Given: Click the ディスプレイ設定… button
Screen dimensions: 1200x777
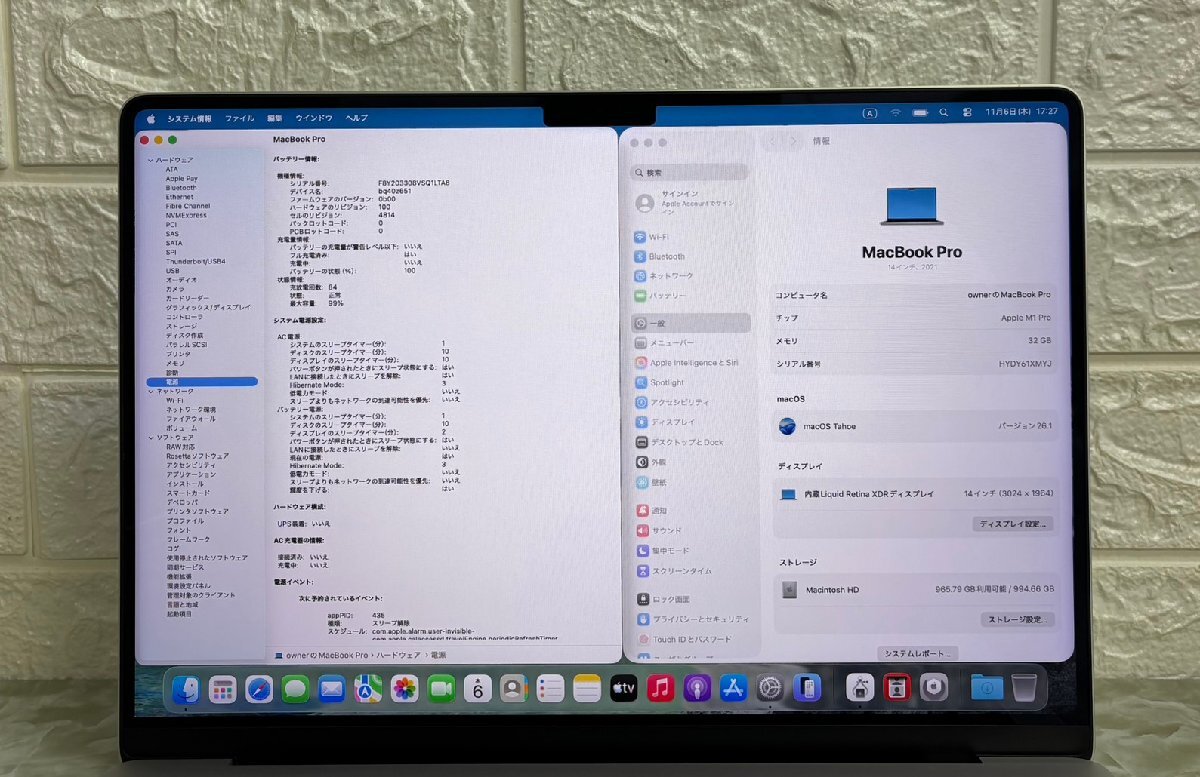Looking at the screenshot, I should (x=1013, y=524).
